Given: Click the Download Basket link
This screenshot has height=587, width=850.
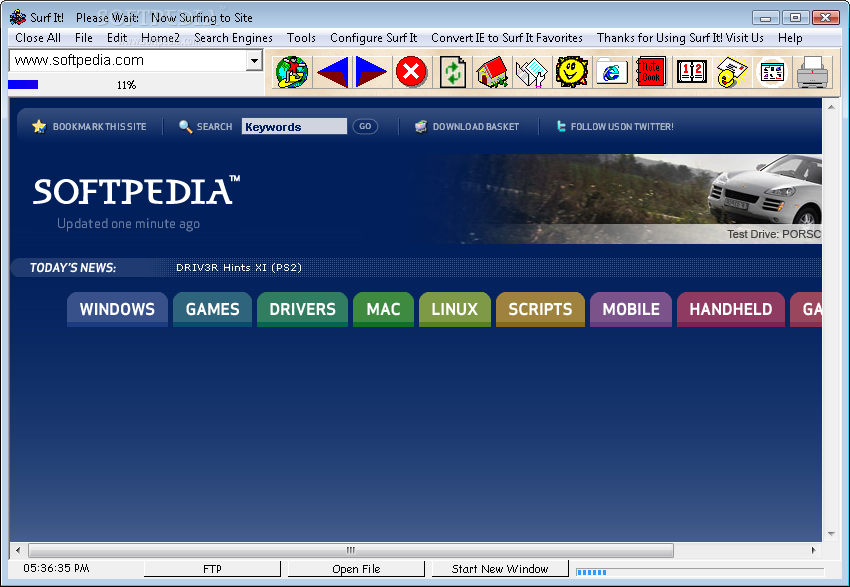Looking at the screenshot, I should (475, 127).
